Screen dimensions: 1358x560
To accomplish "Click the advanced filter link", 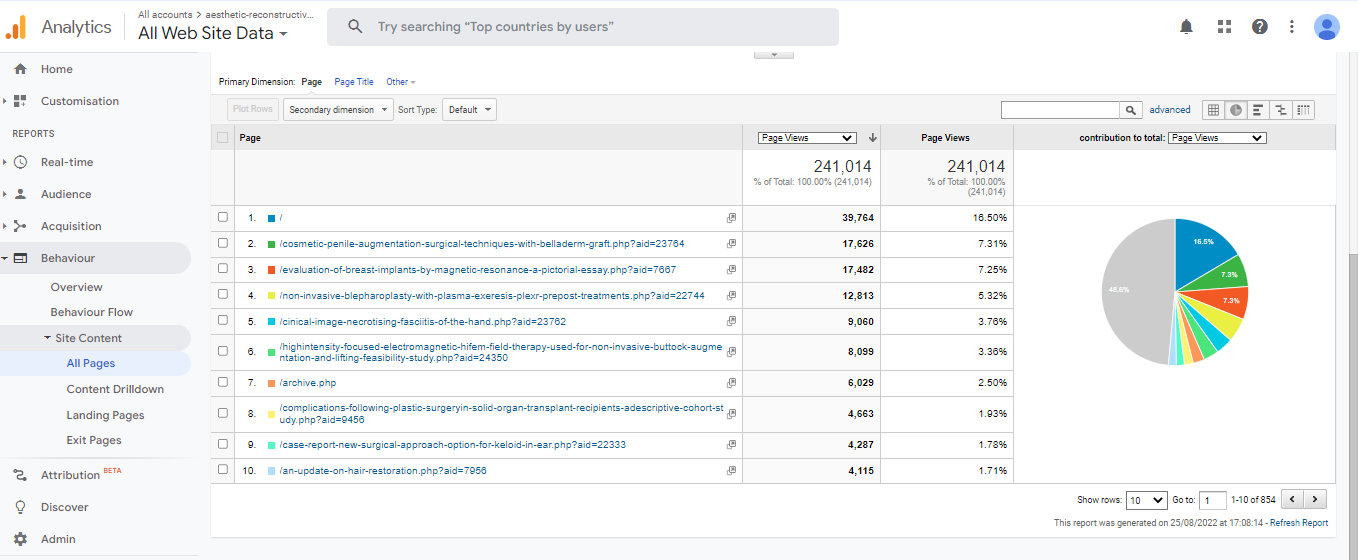I will point(1169,110).
